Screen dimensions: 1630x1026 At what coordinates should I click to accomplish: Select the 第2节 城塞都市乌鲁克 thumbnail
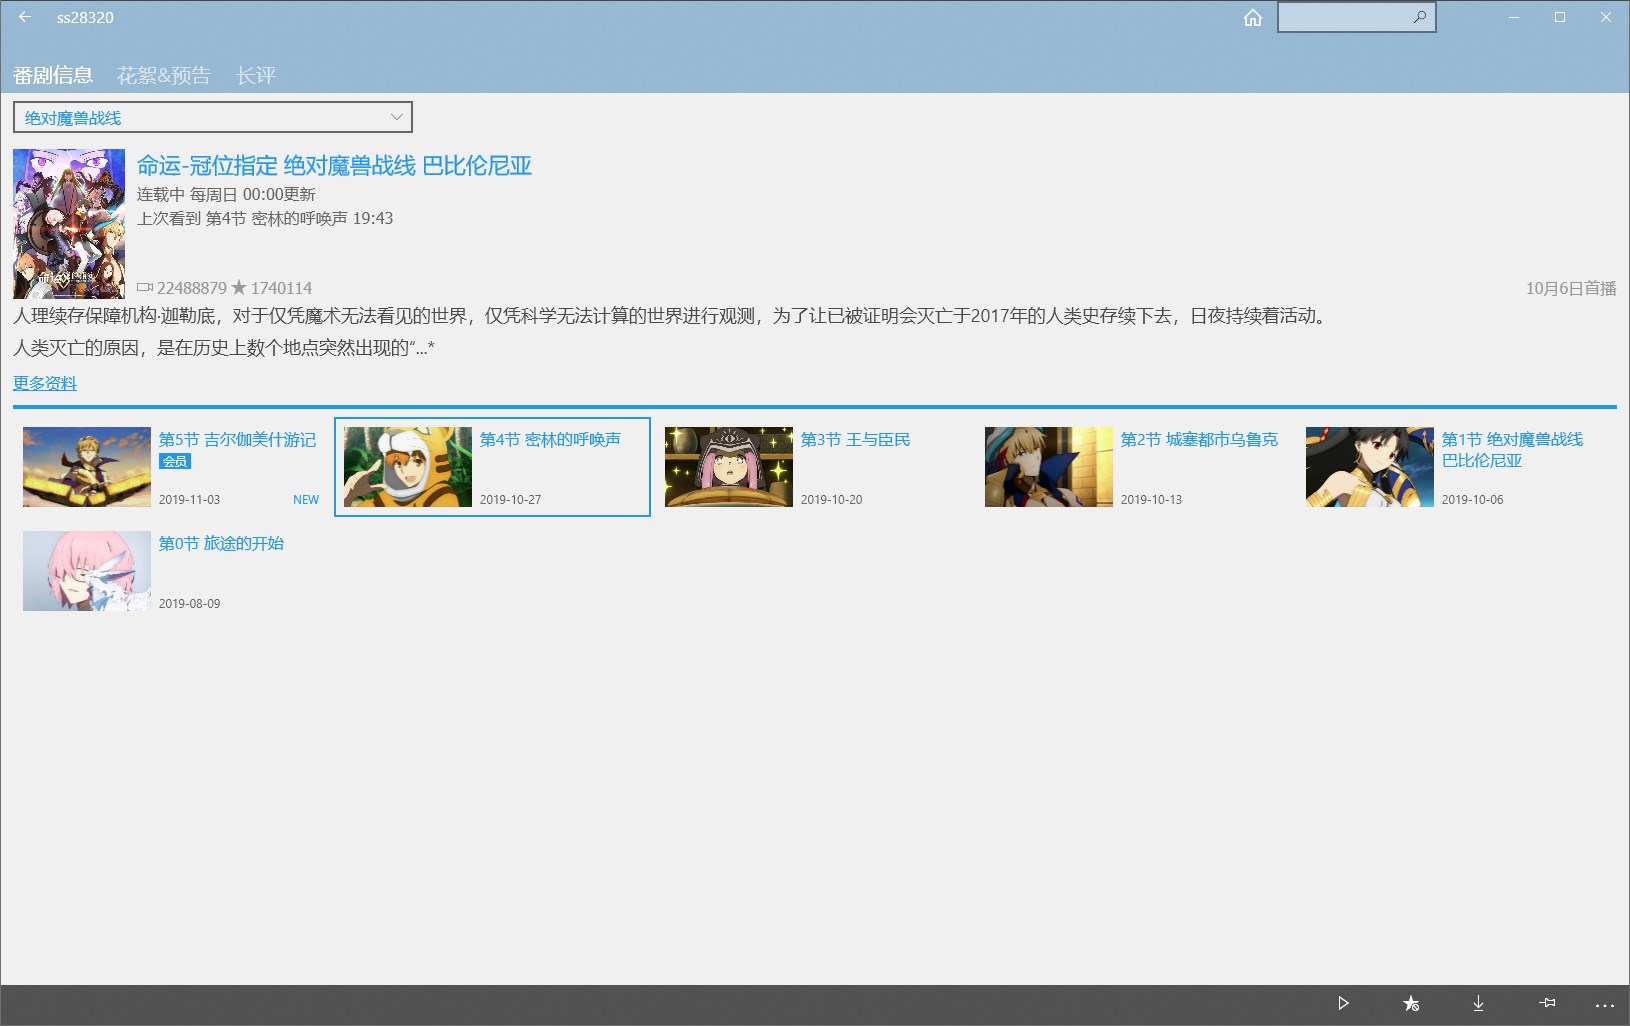[1049, 467]
